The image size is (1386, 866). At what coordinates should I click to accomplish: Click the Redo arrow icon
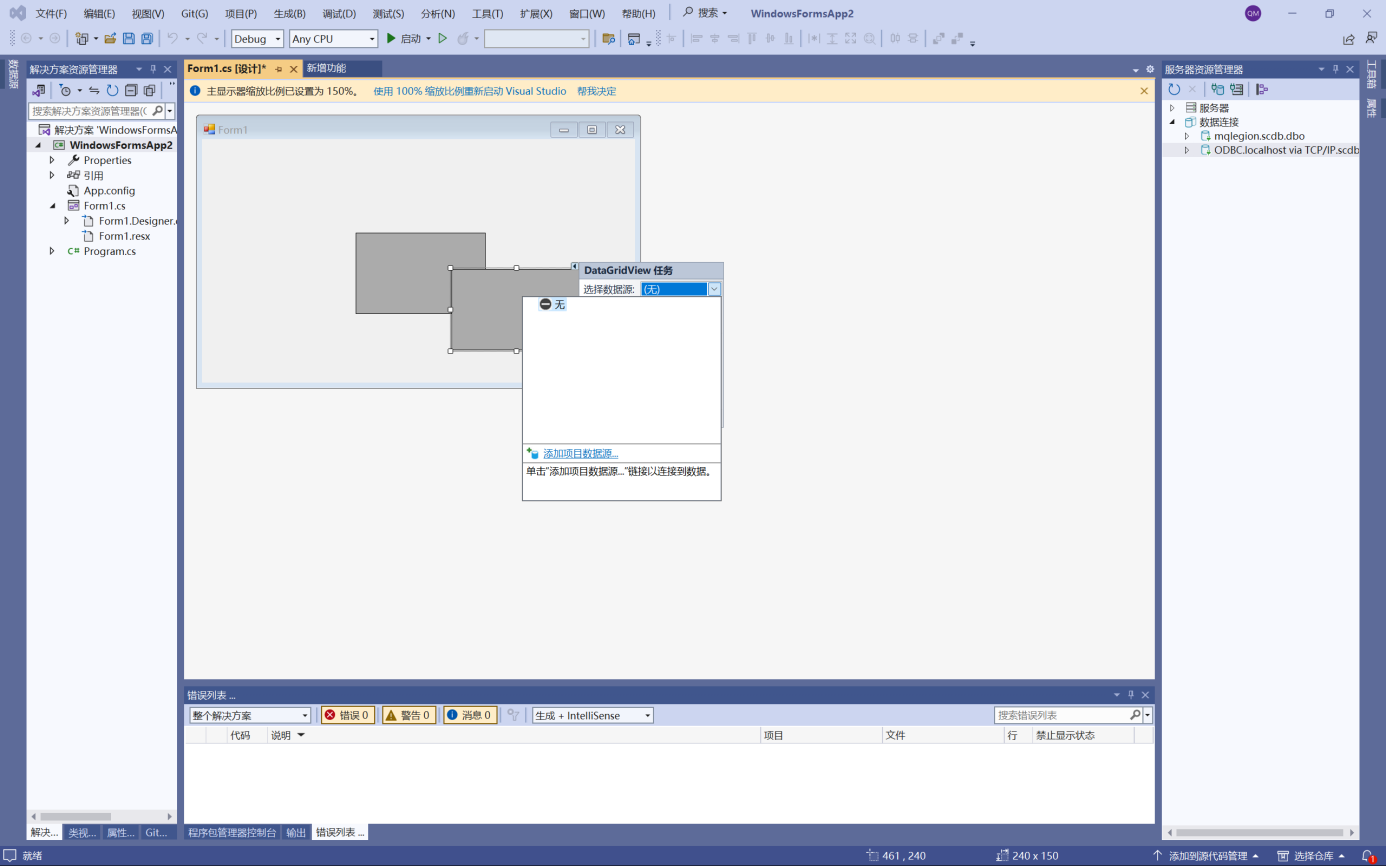(x=202, y=38)
